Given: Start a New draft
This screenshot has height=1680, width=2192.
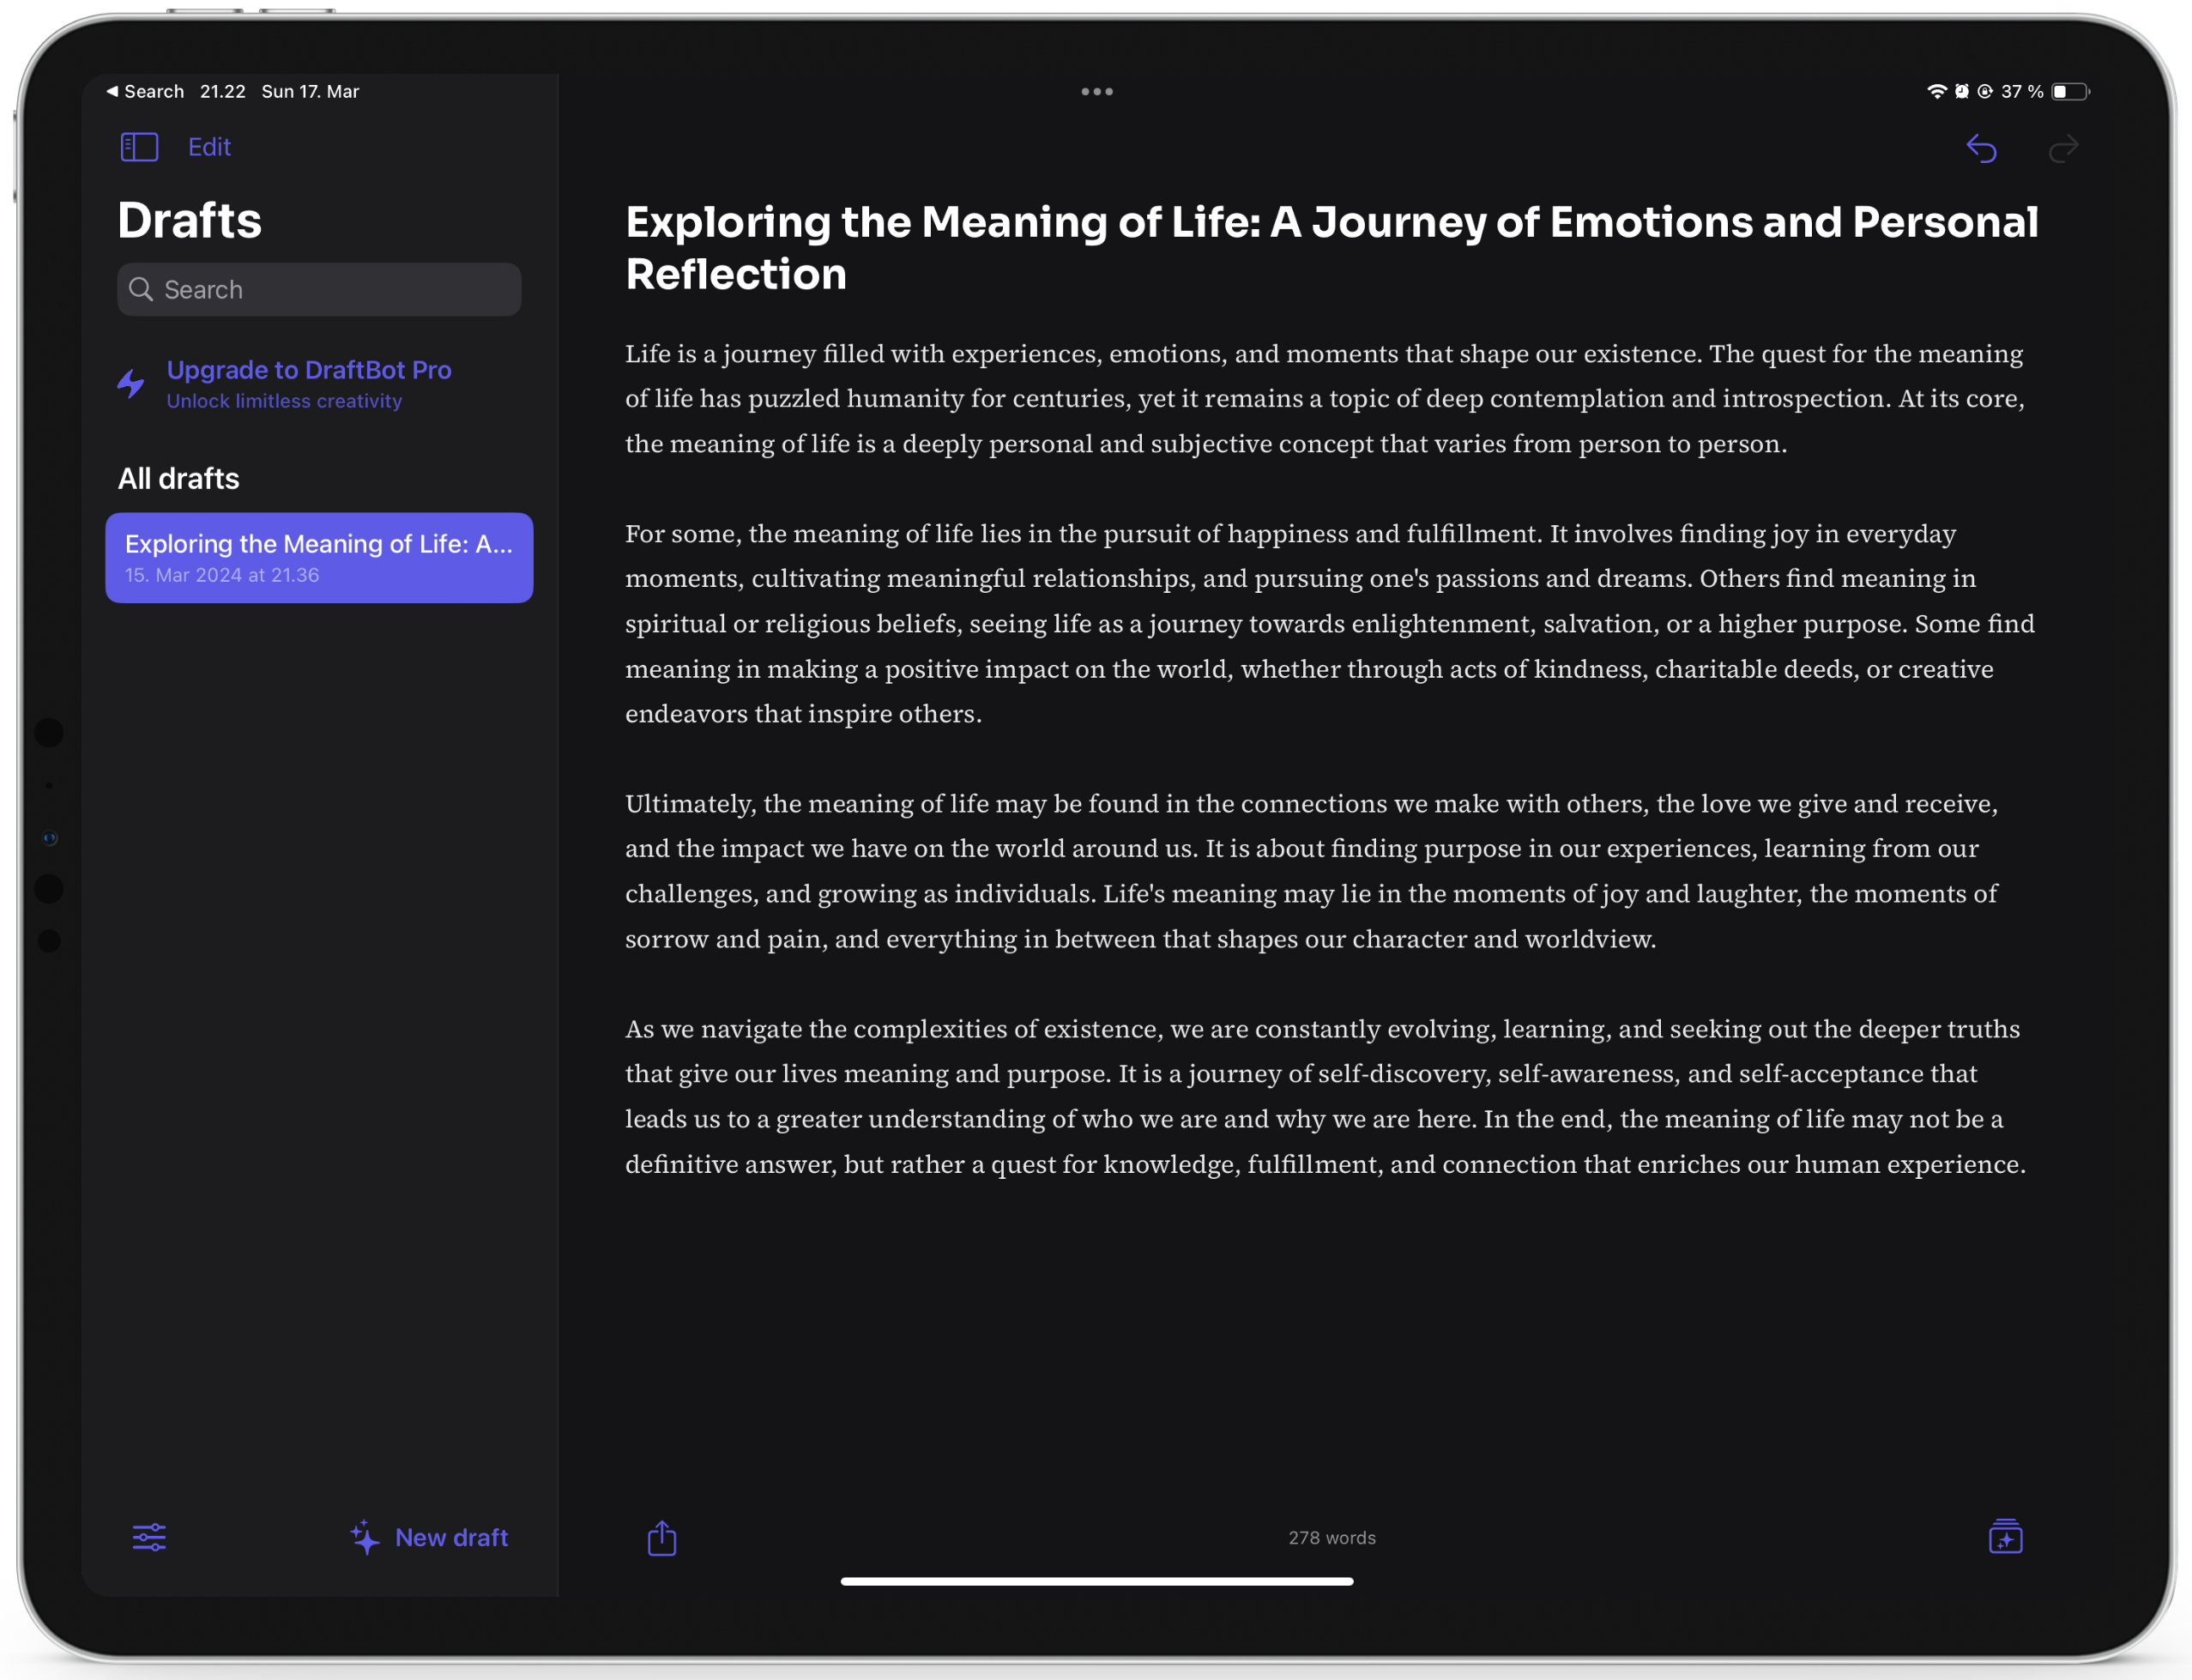Looking at the screenshot, I should coord(451,1537).
